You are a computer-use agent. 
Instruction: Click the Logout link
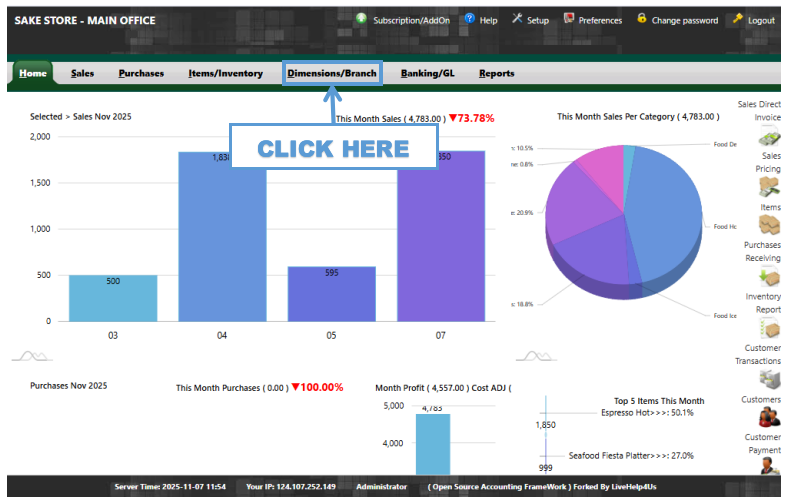tap(760, 20)
